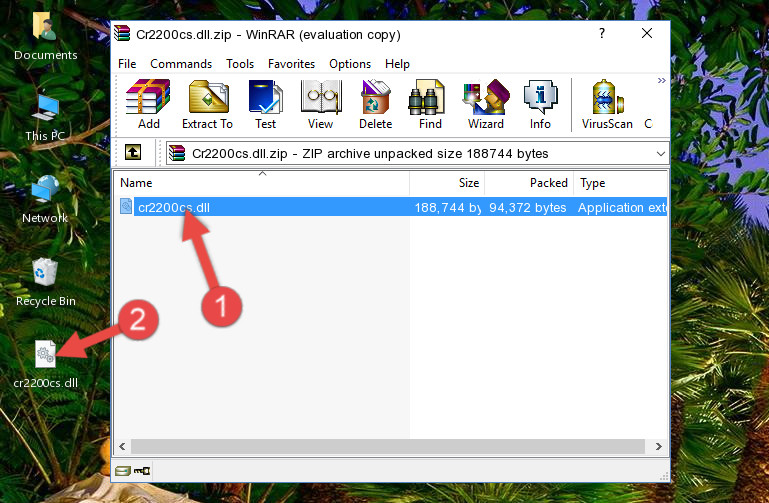Start VirusScan on the archive

coord(607,104)
